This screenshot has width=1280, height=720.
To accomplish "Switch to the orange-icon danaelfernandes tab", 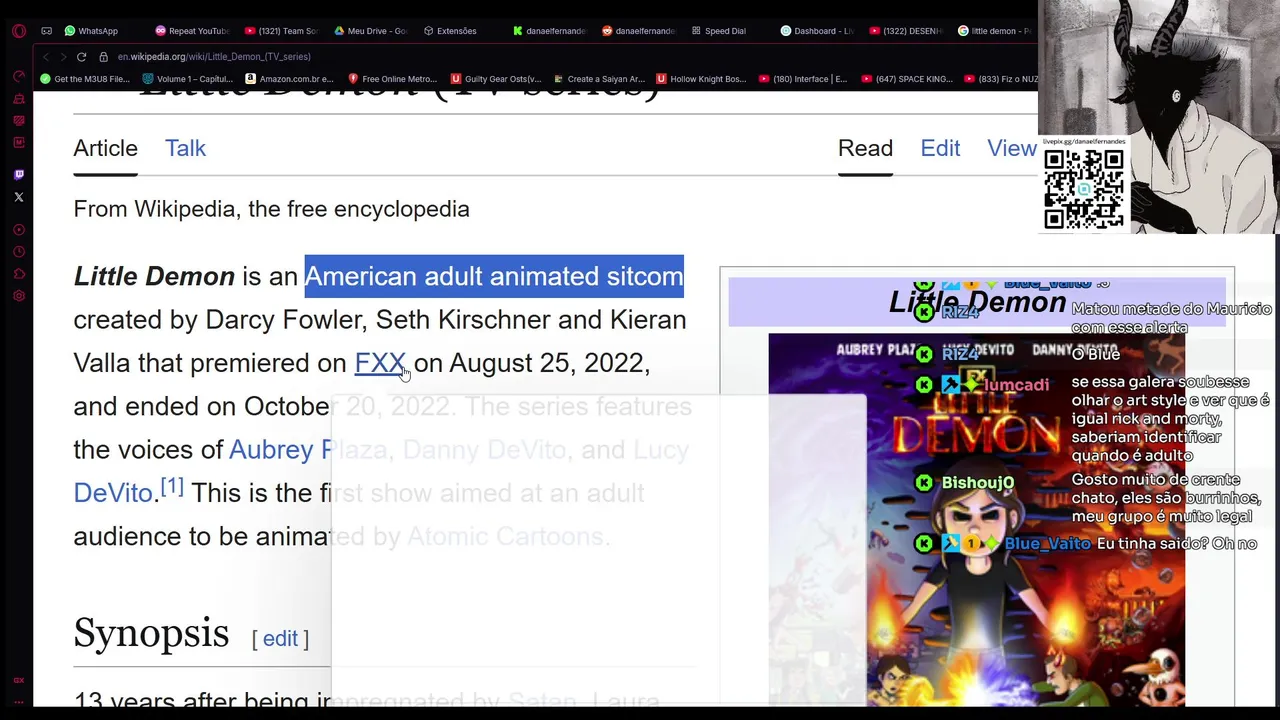I will 638,31.
